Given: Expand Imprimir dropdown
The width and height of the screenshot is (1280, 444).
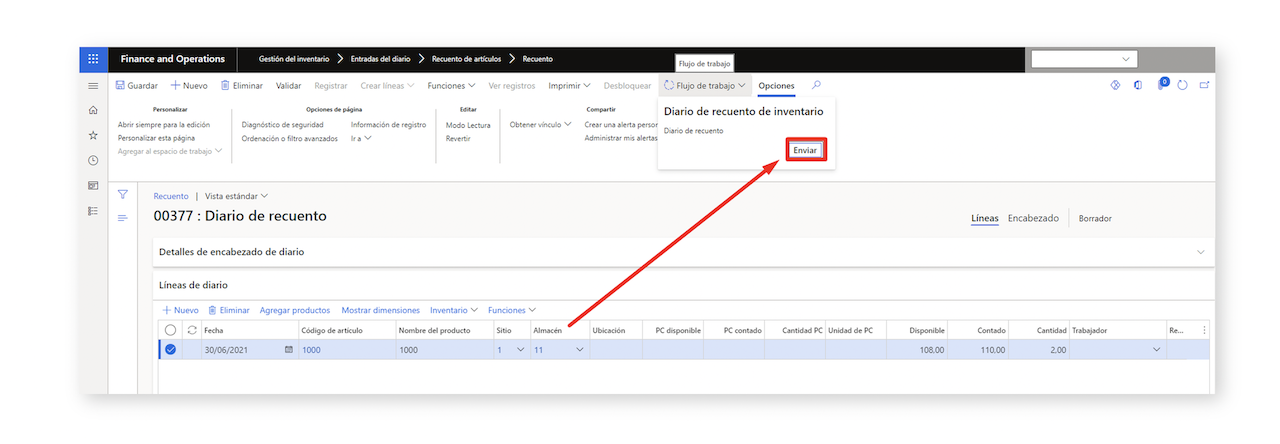Looking at the screenshot, I should (x=569, y=86).
